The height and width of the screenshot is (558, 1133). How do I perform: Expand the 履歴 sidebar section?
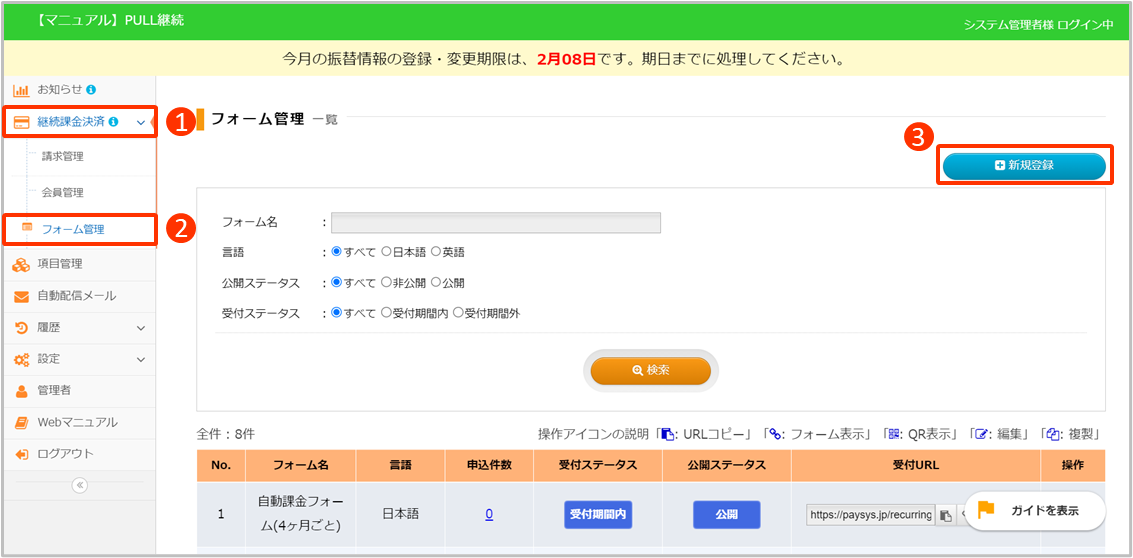tap(141, 327)
